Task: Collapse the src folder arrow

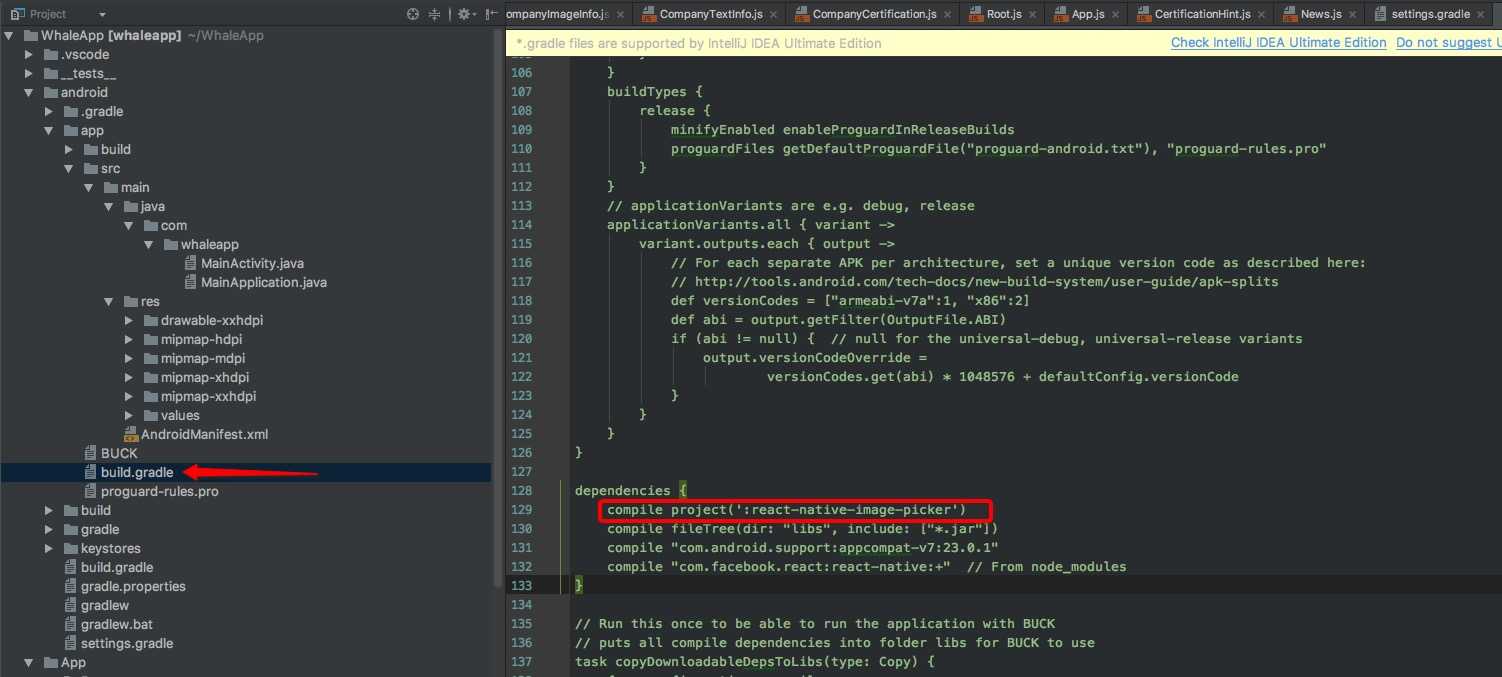Action: coord(69,168)
